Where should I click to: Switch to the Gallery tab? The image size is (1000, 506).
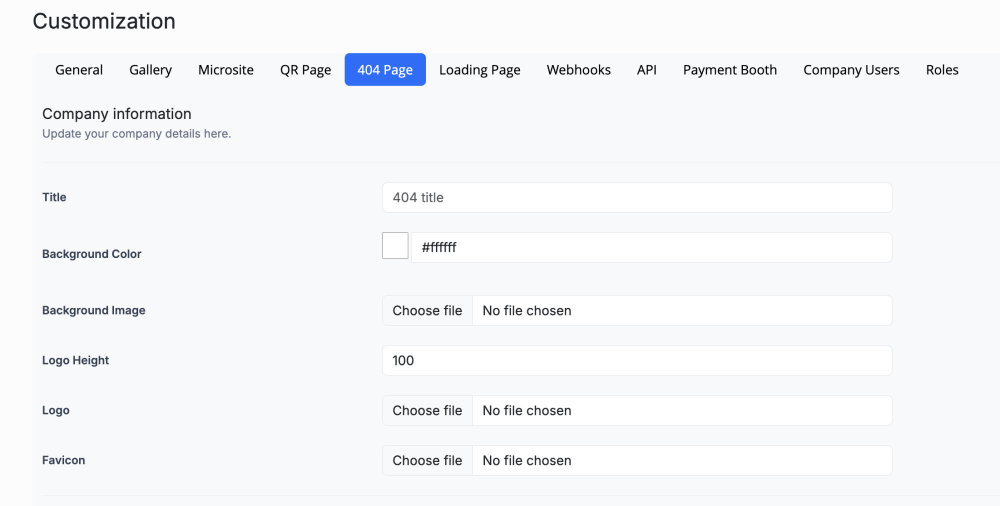point(150,70)
